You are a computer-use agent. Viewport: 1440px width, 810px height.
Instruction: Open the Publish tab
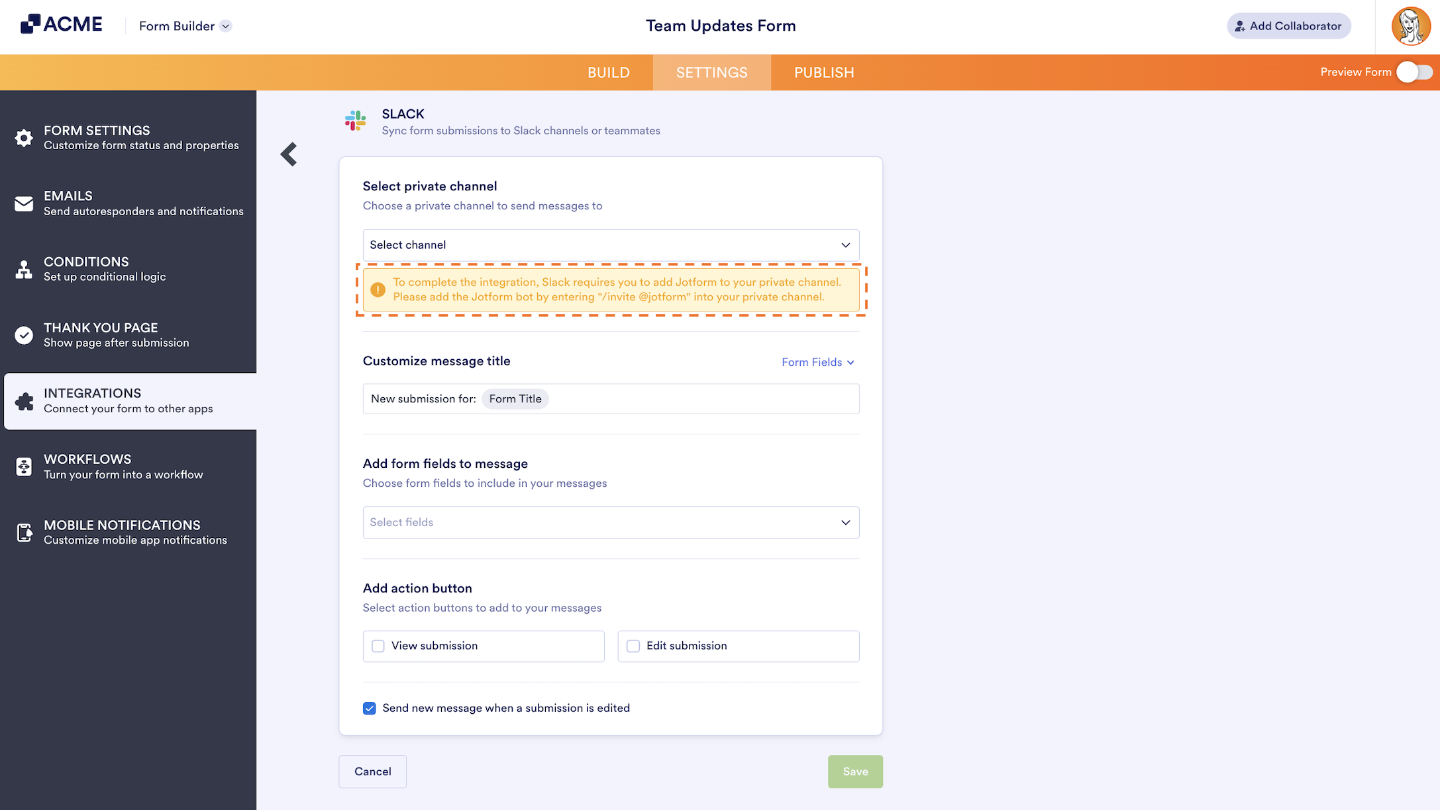tap(823, 72)
